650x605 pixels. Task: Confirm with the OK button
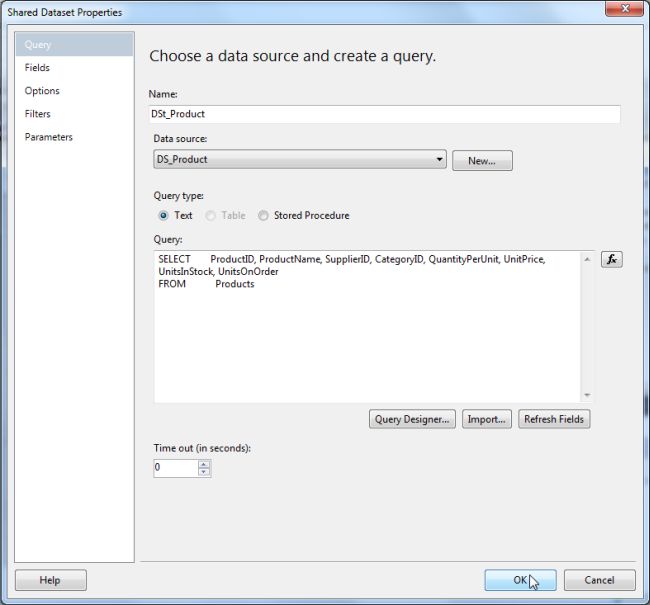(520, 580)
